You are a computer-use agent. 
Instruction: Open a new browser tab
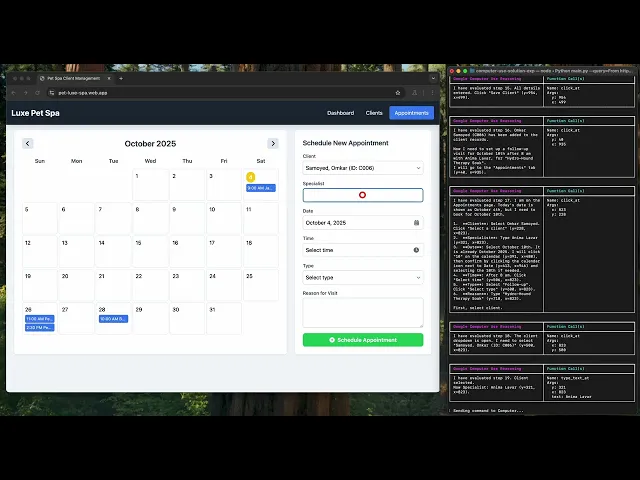(x=121, y=78)
